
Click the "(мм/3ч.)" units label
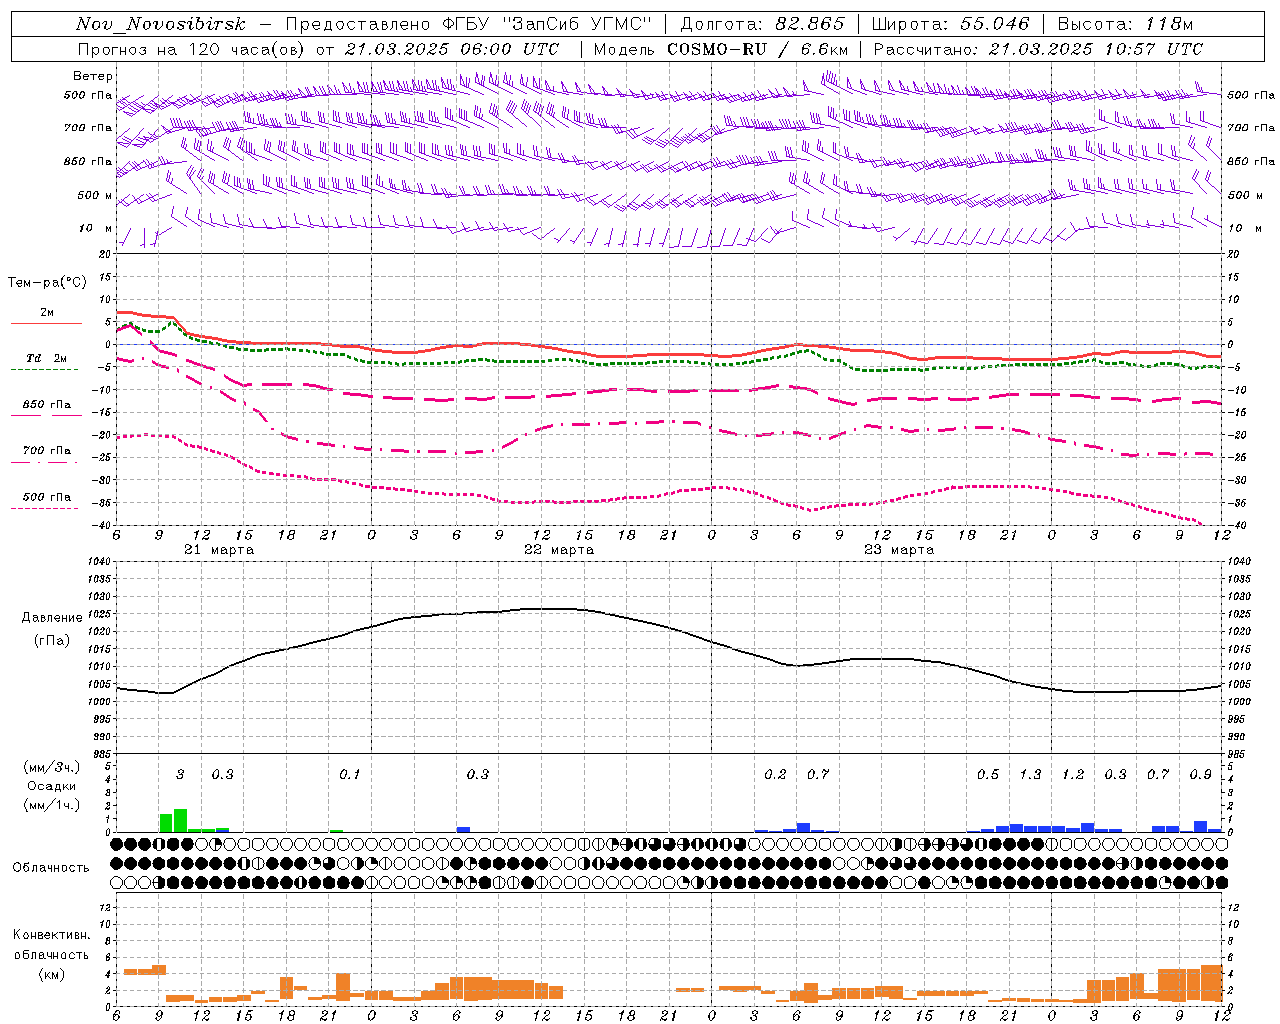51,767
